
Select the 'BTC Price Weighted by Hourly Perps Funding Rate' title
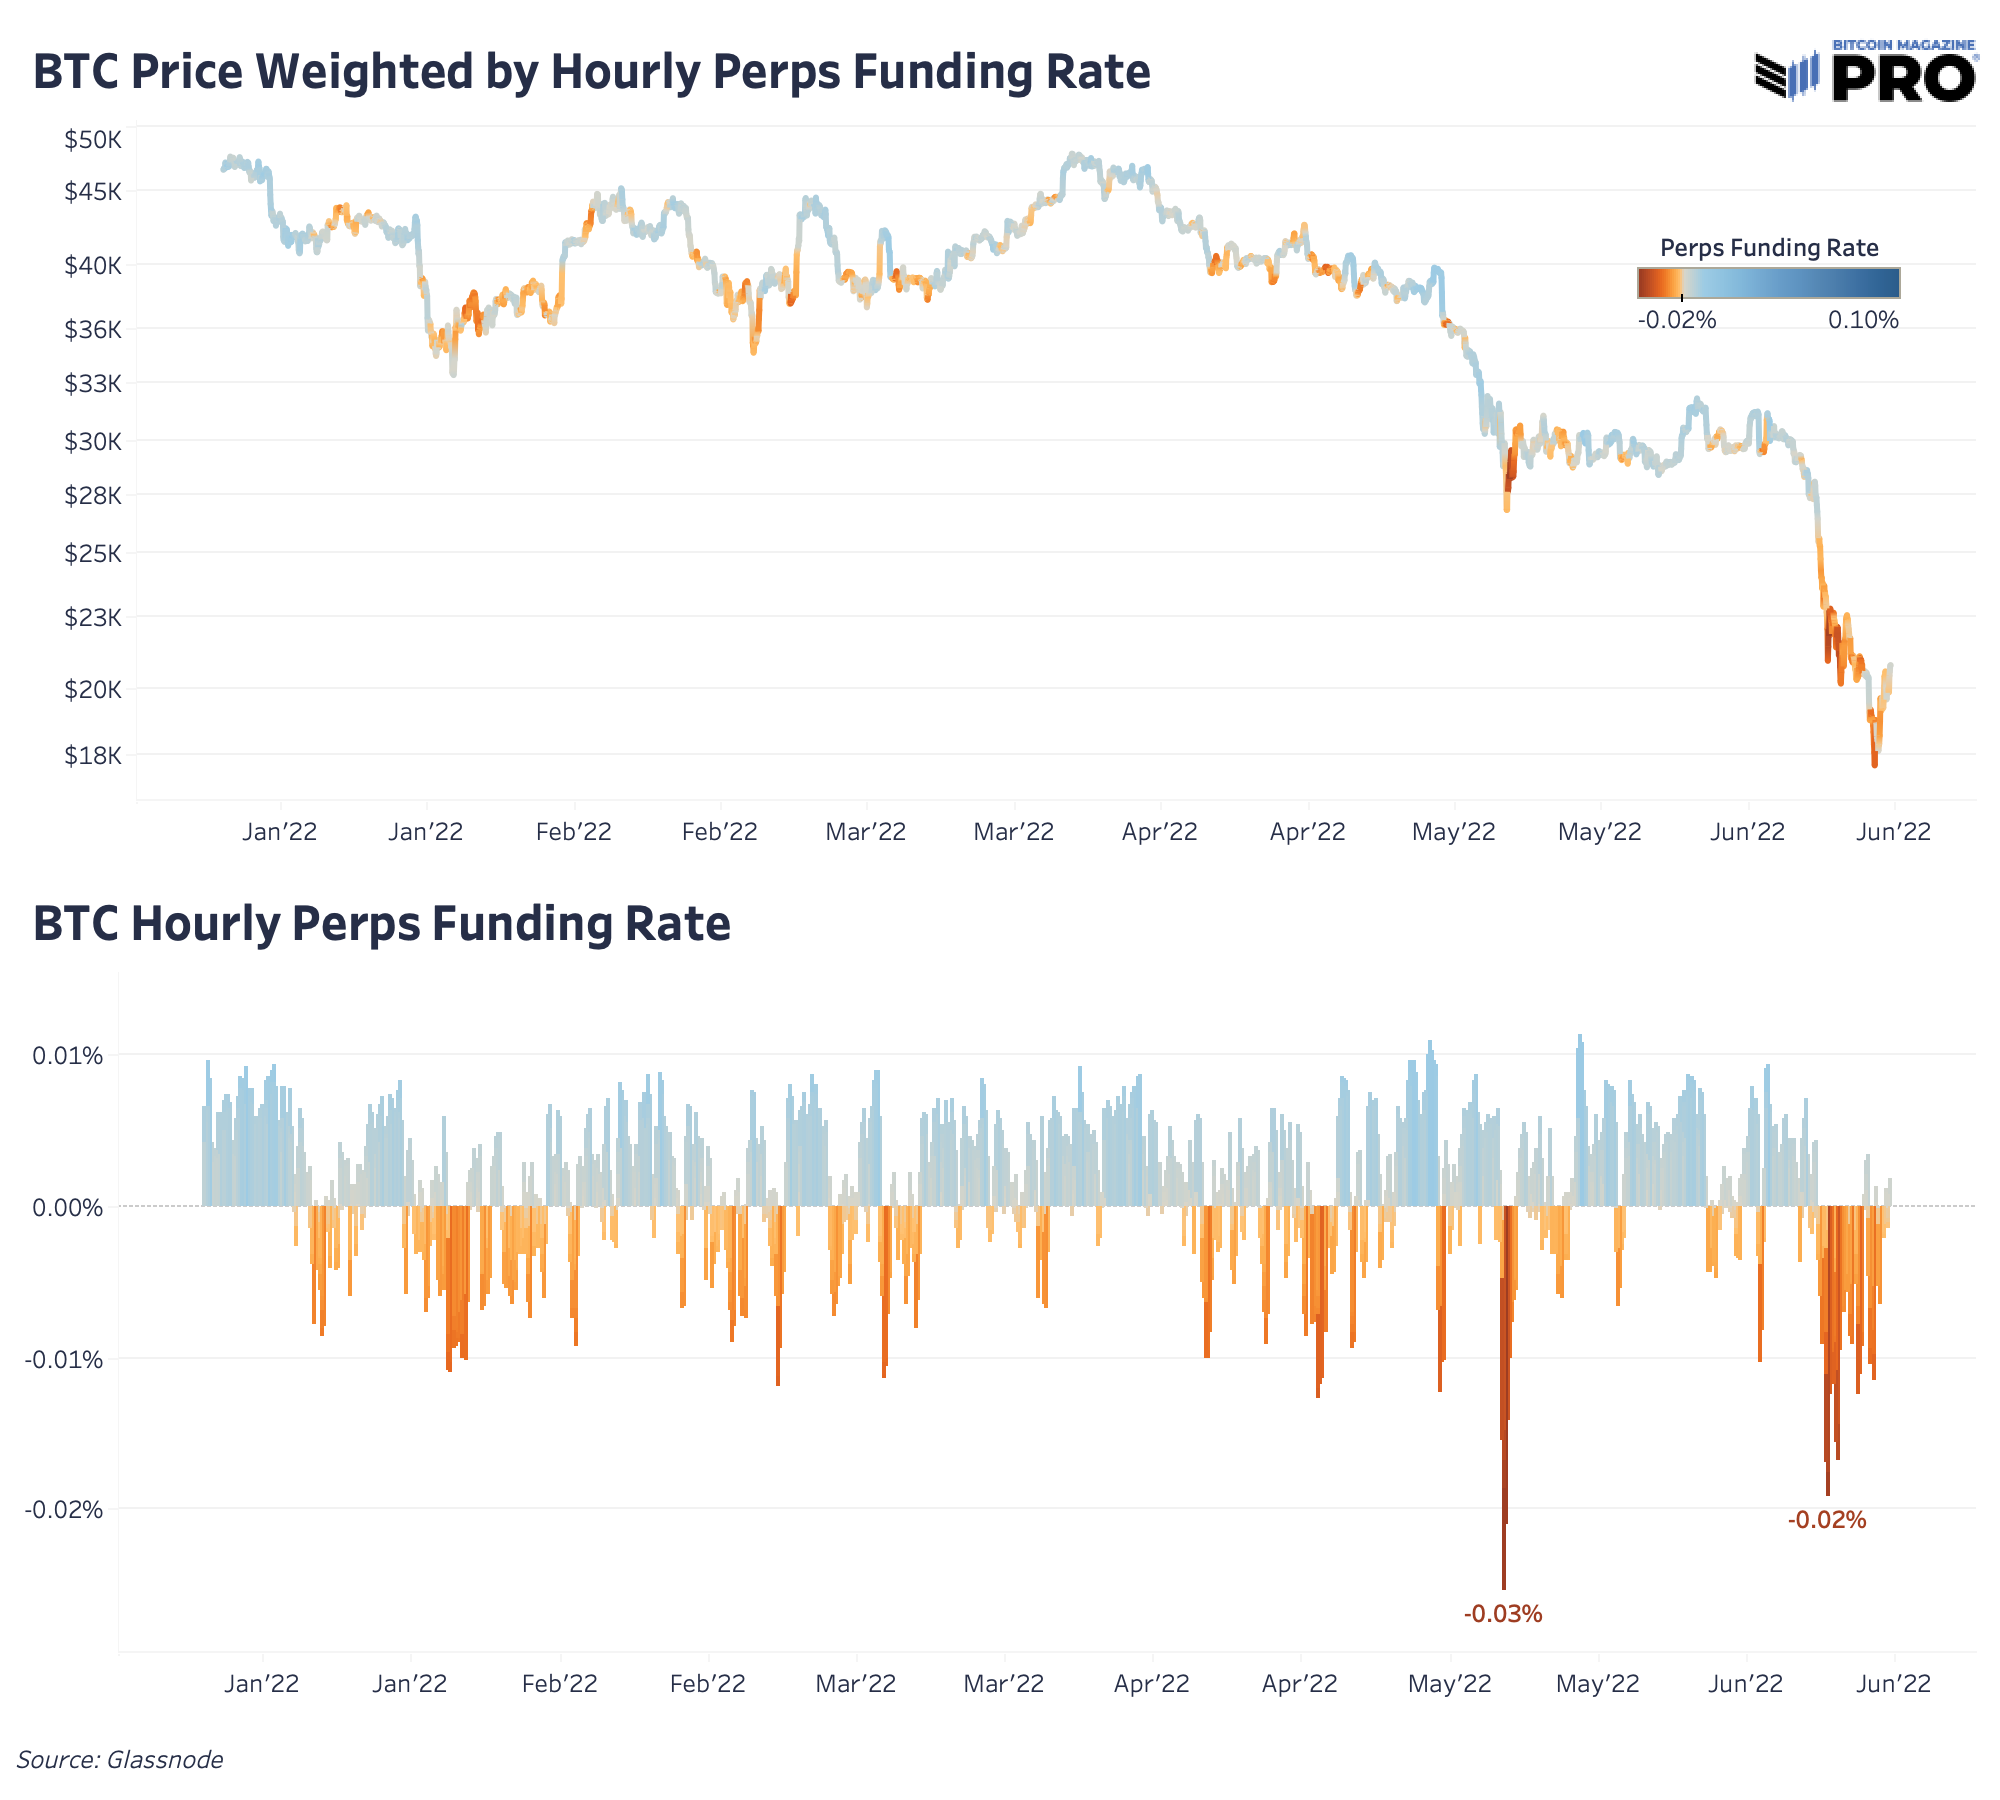592,72
